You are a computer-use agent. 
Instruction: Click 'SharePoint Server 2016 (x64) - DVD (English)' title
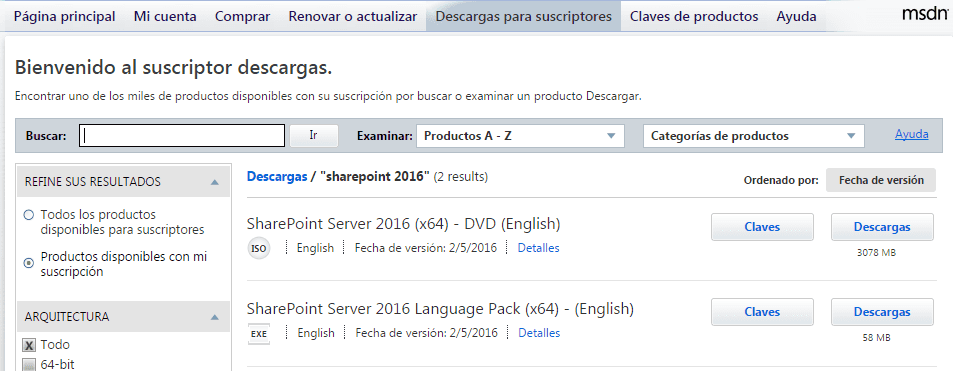404,224
